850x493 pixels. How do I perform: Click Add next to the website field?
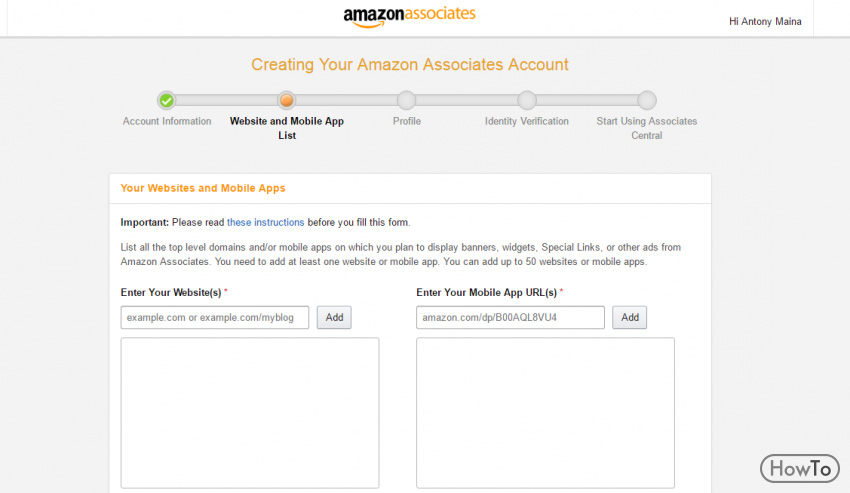coord(334,317)
